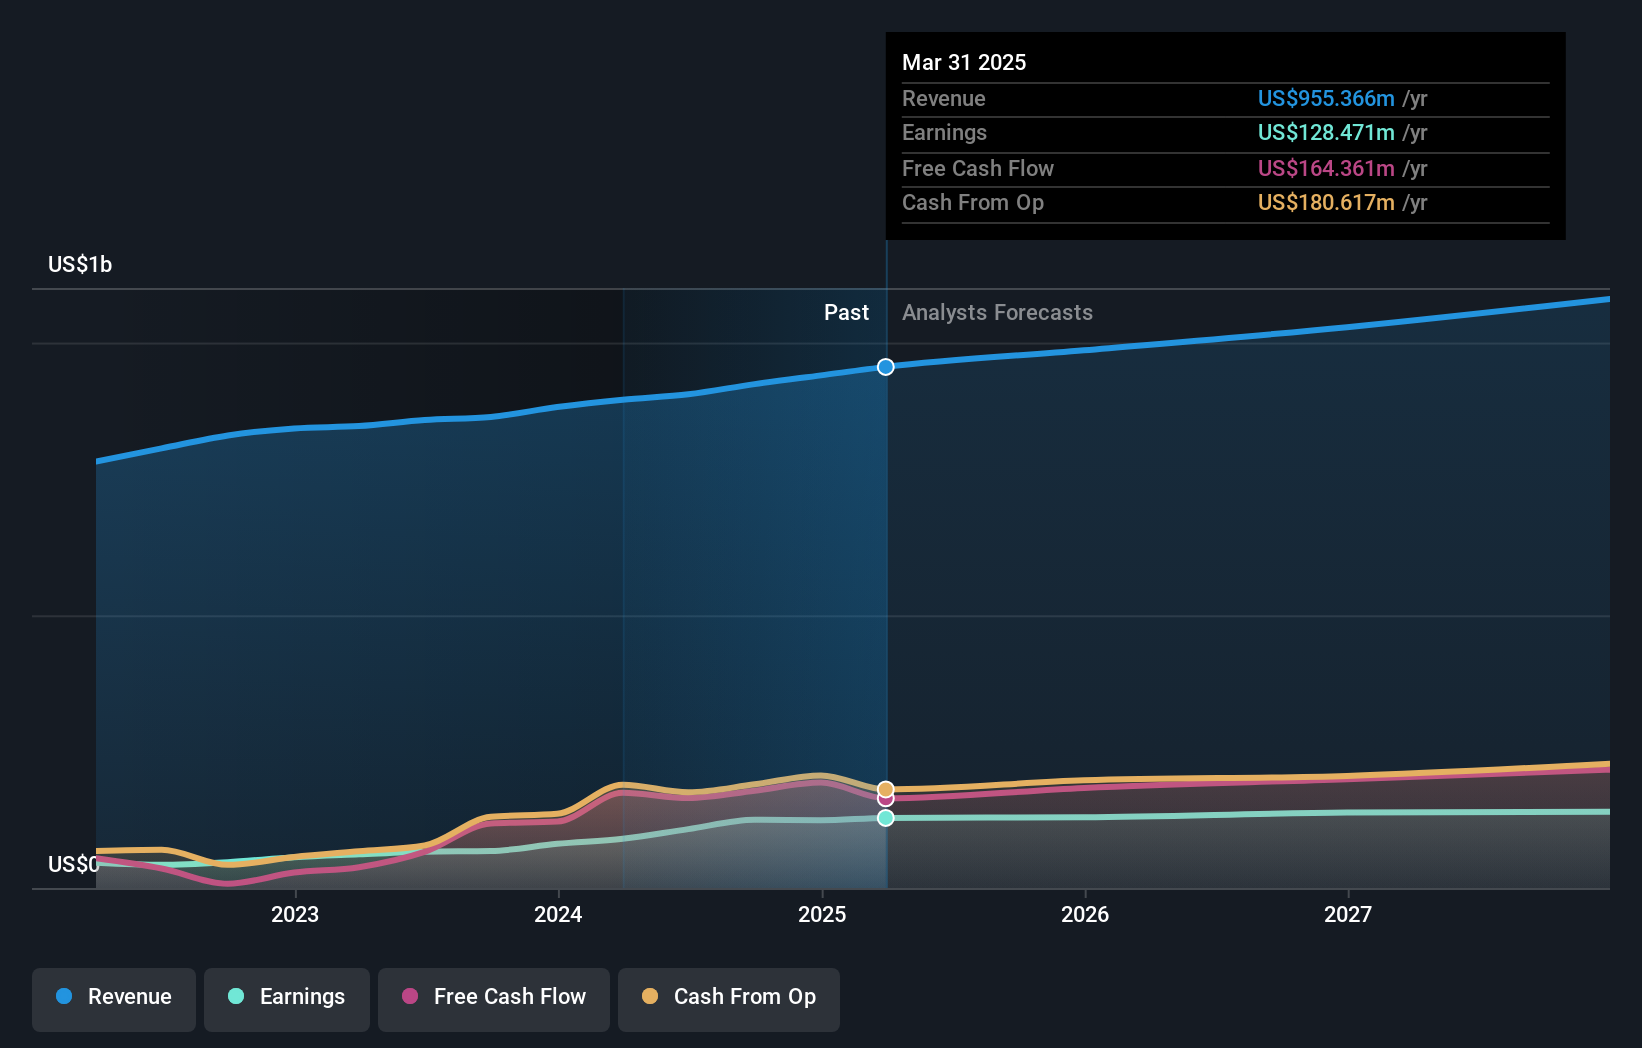This screenshot has width=1642, height=1048.
Task: Click the Earnings row label in tooltip
Action: pos(944,132)
